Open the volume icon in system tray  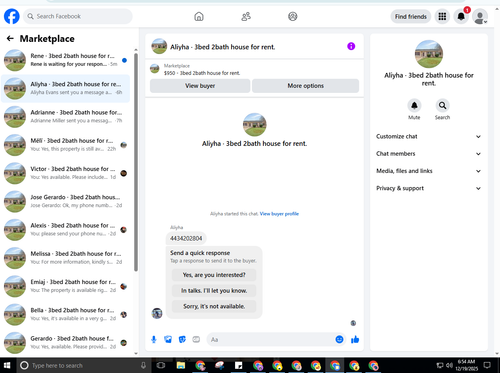click(x=449, y=365)
